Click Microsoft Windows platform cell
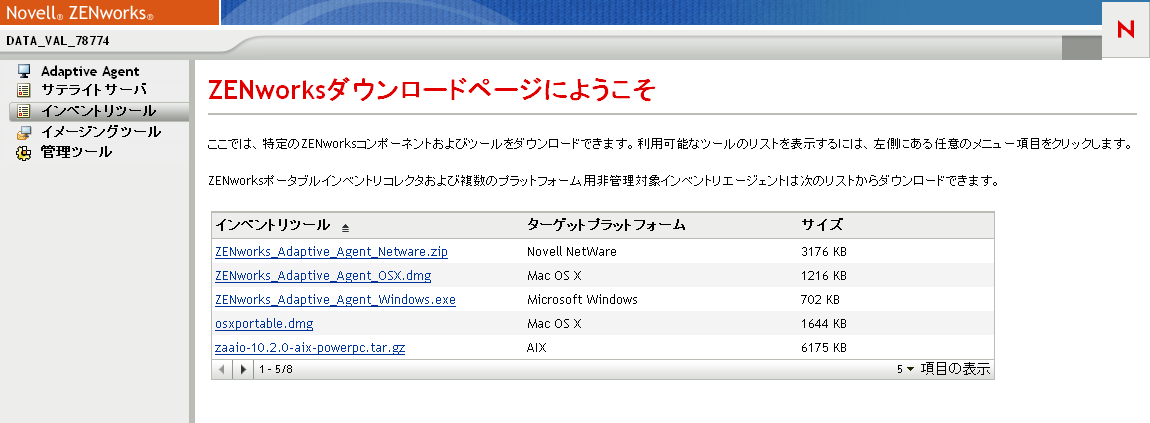Viewport: 1150px width, 423px height. tap(582, 300)
